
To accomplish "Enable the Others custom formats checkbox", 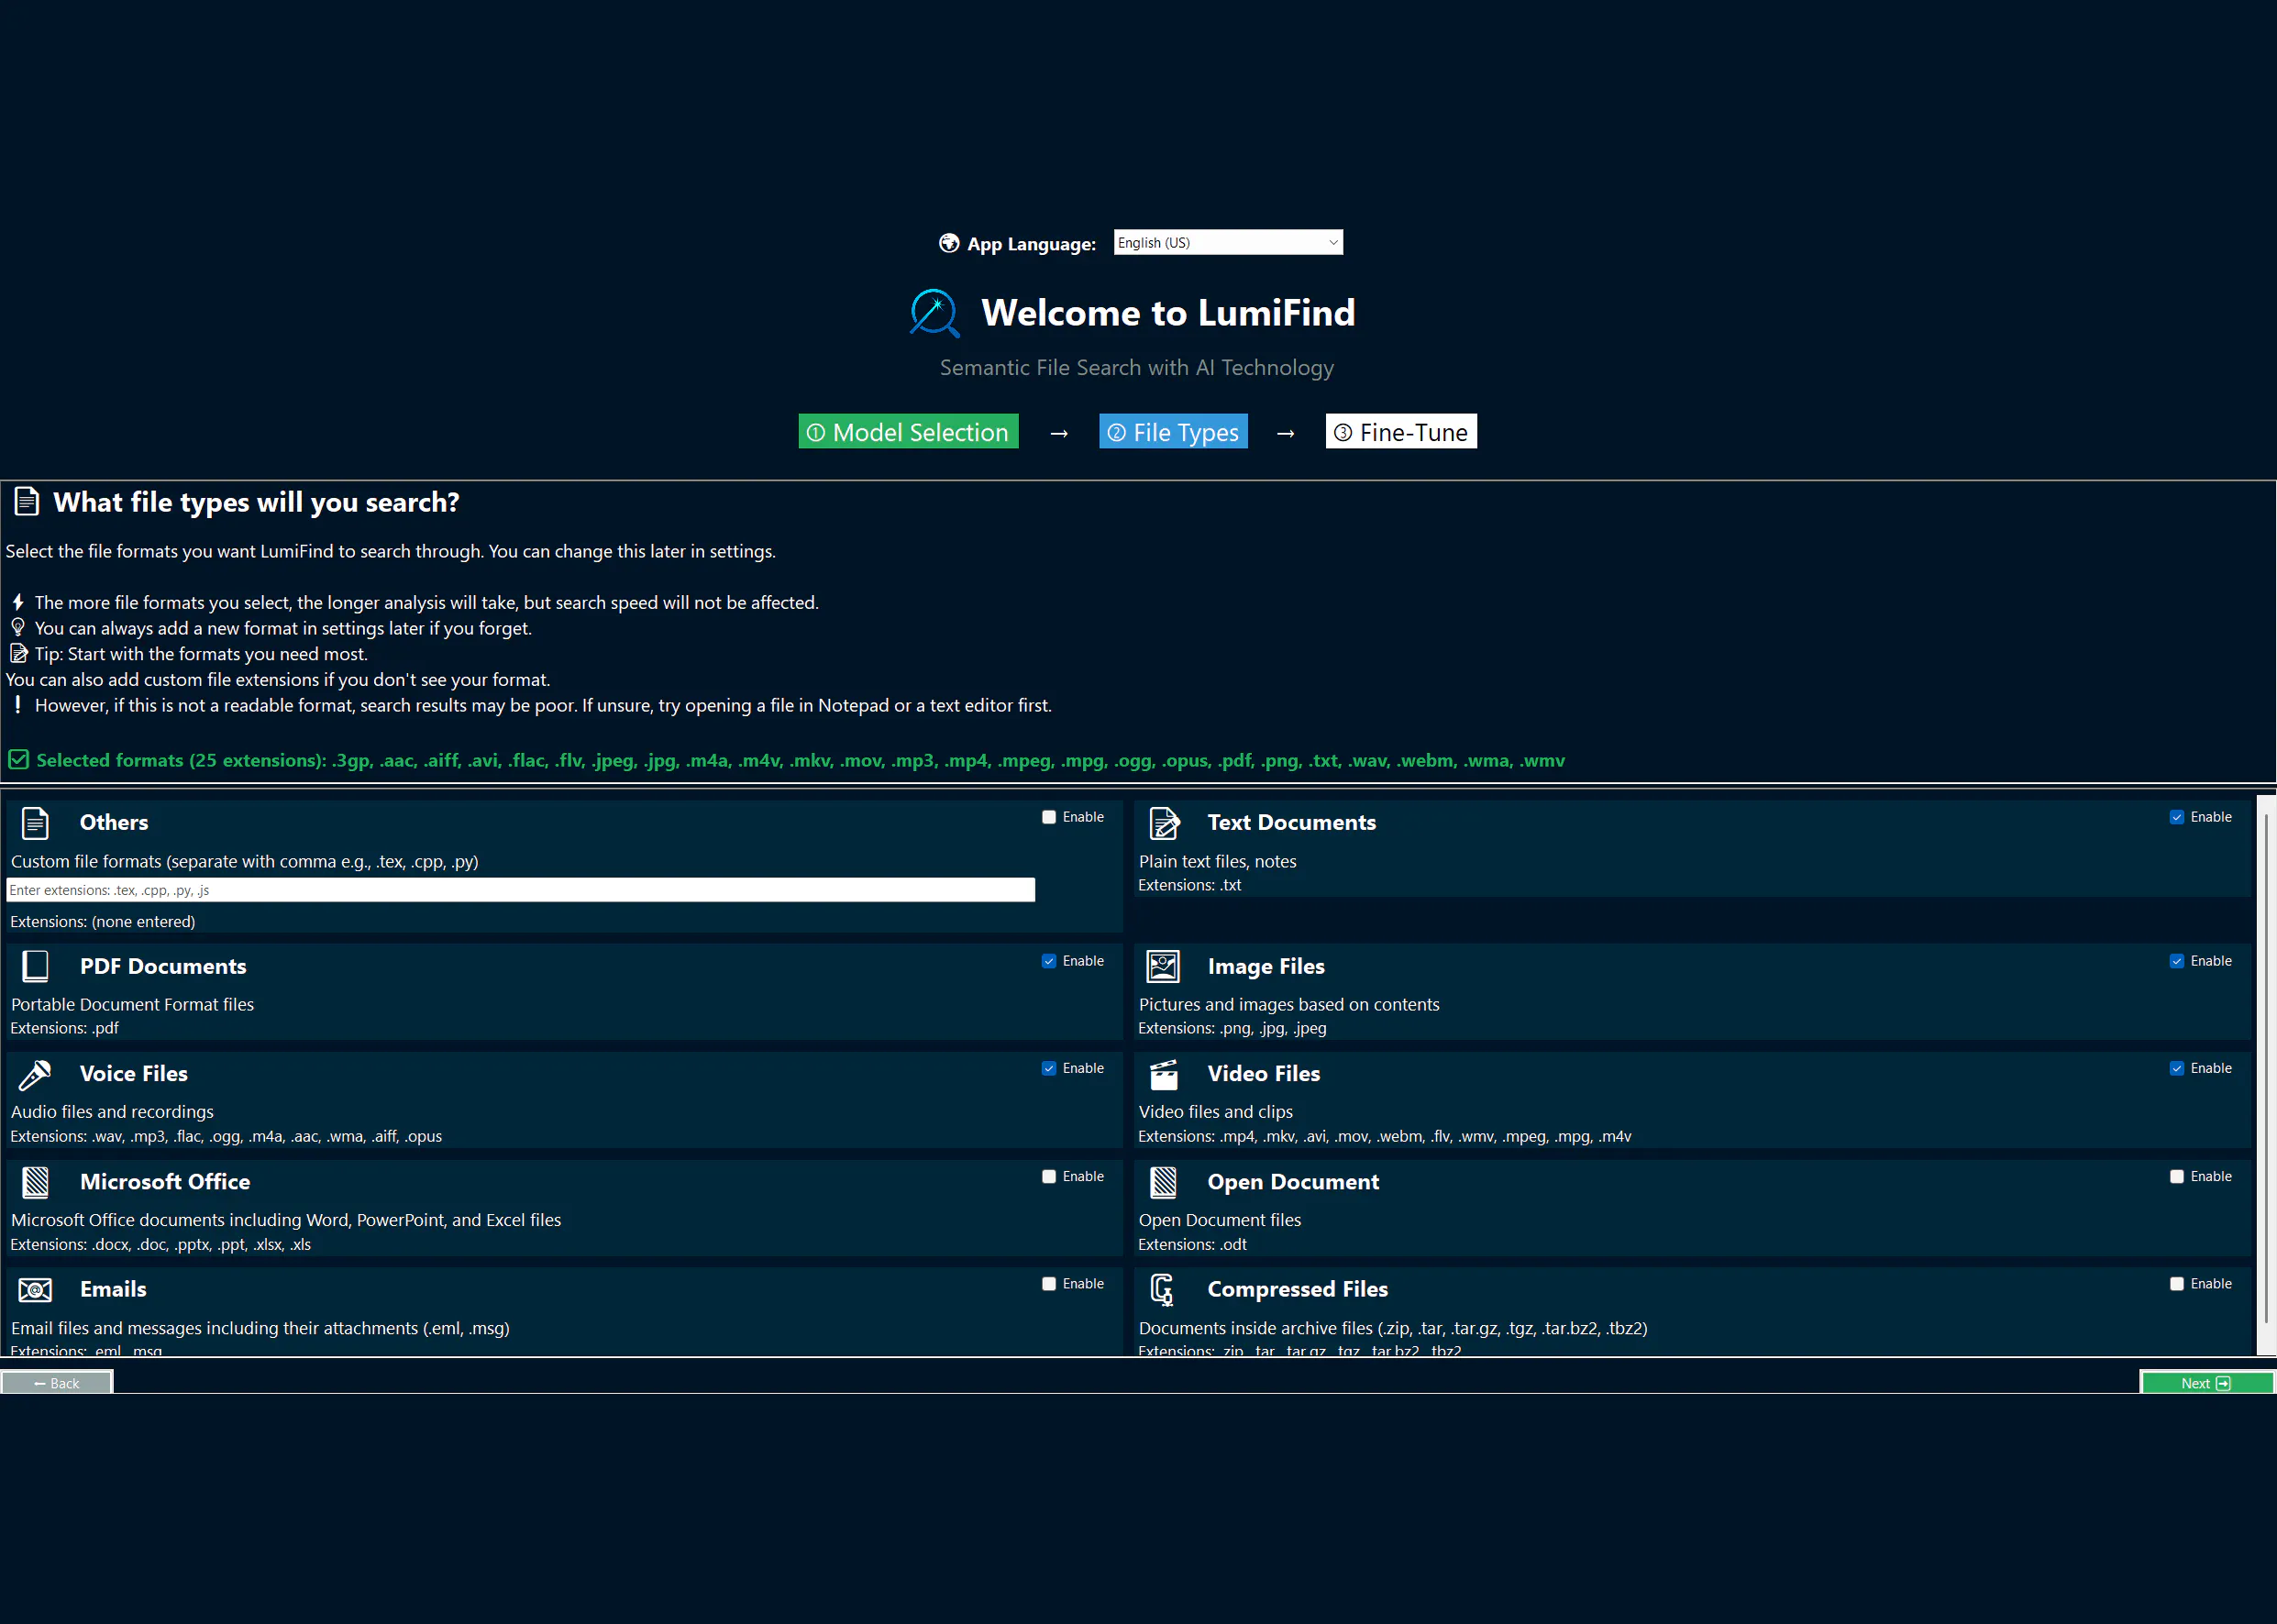I will [x=1049, y=817].
